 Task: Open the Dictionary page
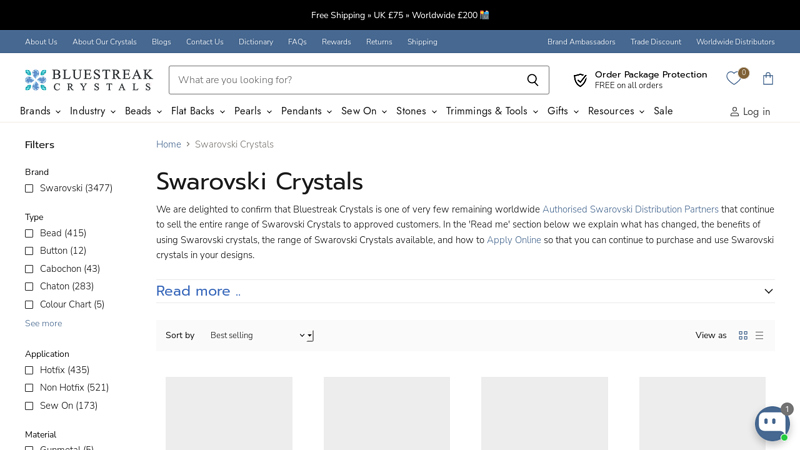pyautogui.click(x=256, y=42)
